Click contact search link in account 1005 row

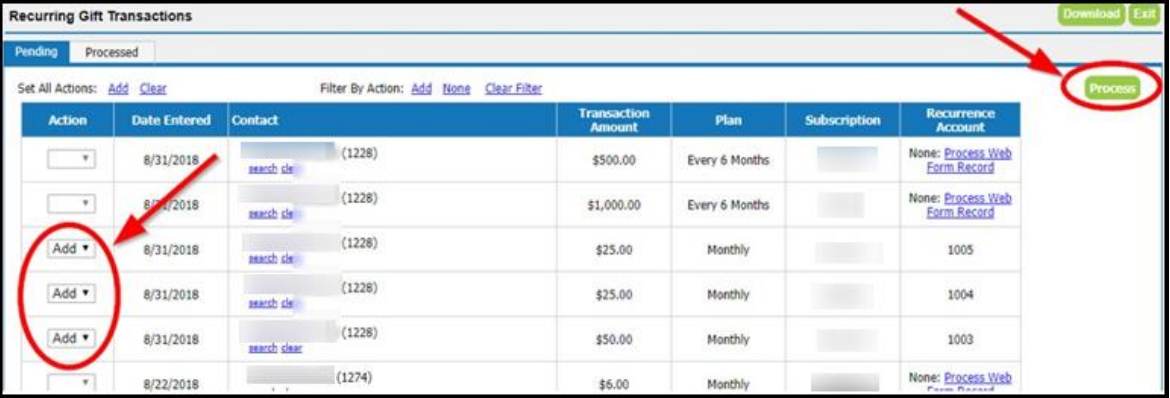pyautogui.click(x=263, y=258)
